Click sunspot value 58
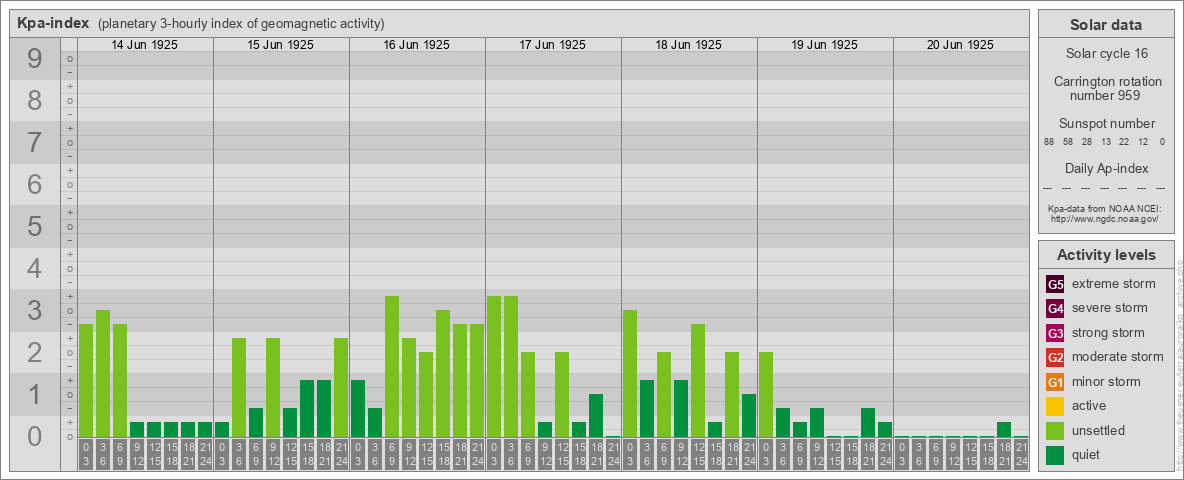The image size is (1184, 480). 1068,142
